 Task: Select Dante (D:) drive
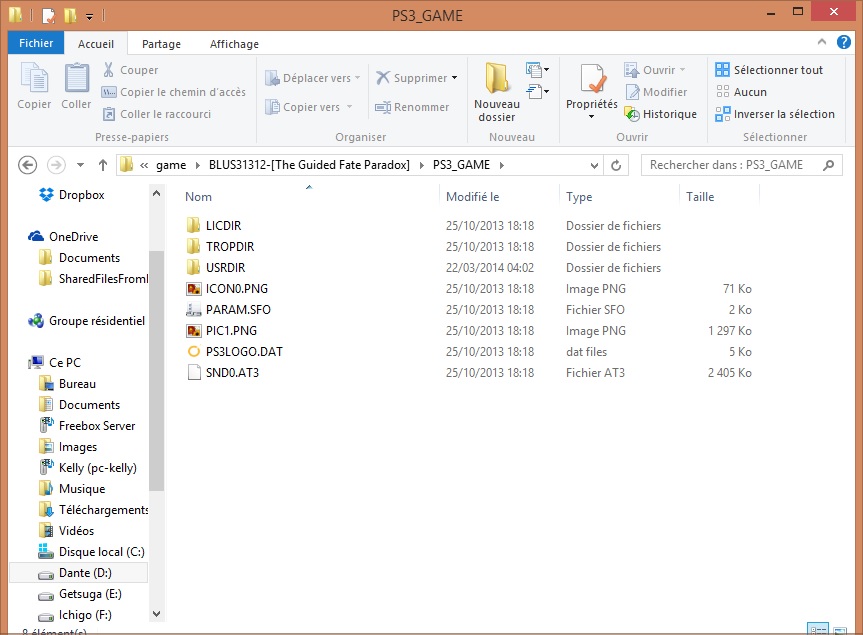[x=85, y=573]
